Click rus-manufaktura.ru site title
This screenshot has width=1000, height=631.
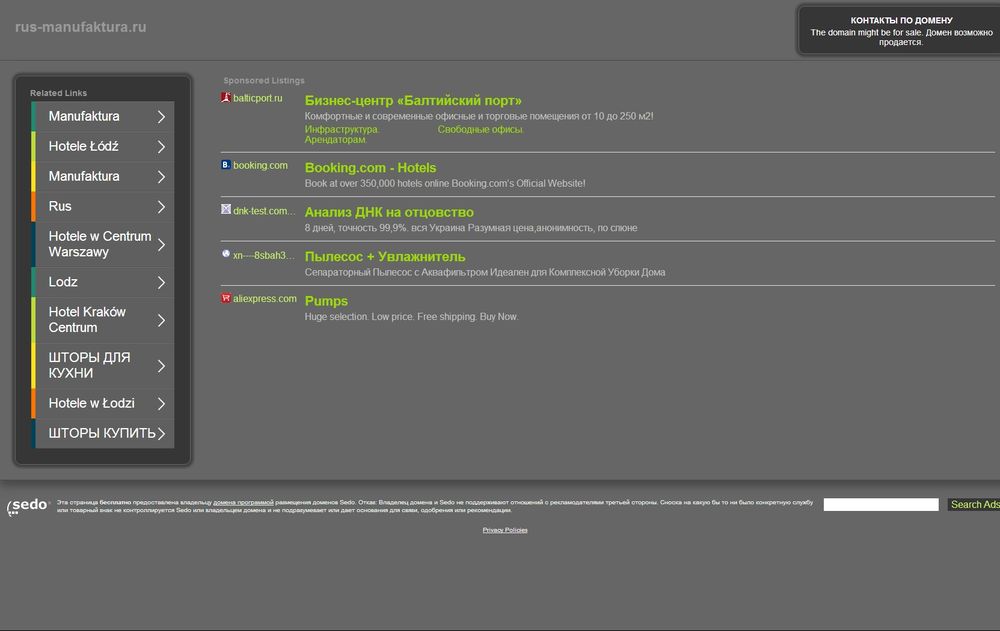[x=80, y=27]
